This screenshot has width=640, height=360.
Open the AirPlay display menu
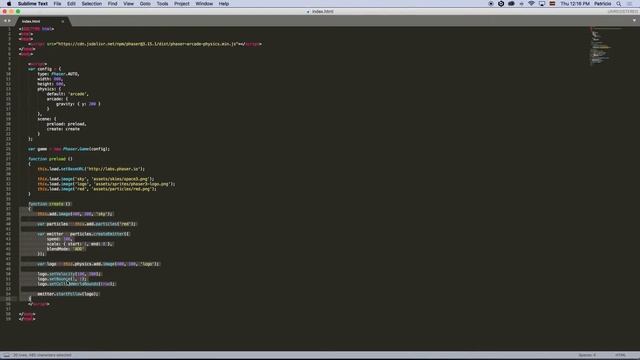(x=542, y=4)
